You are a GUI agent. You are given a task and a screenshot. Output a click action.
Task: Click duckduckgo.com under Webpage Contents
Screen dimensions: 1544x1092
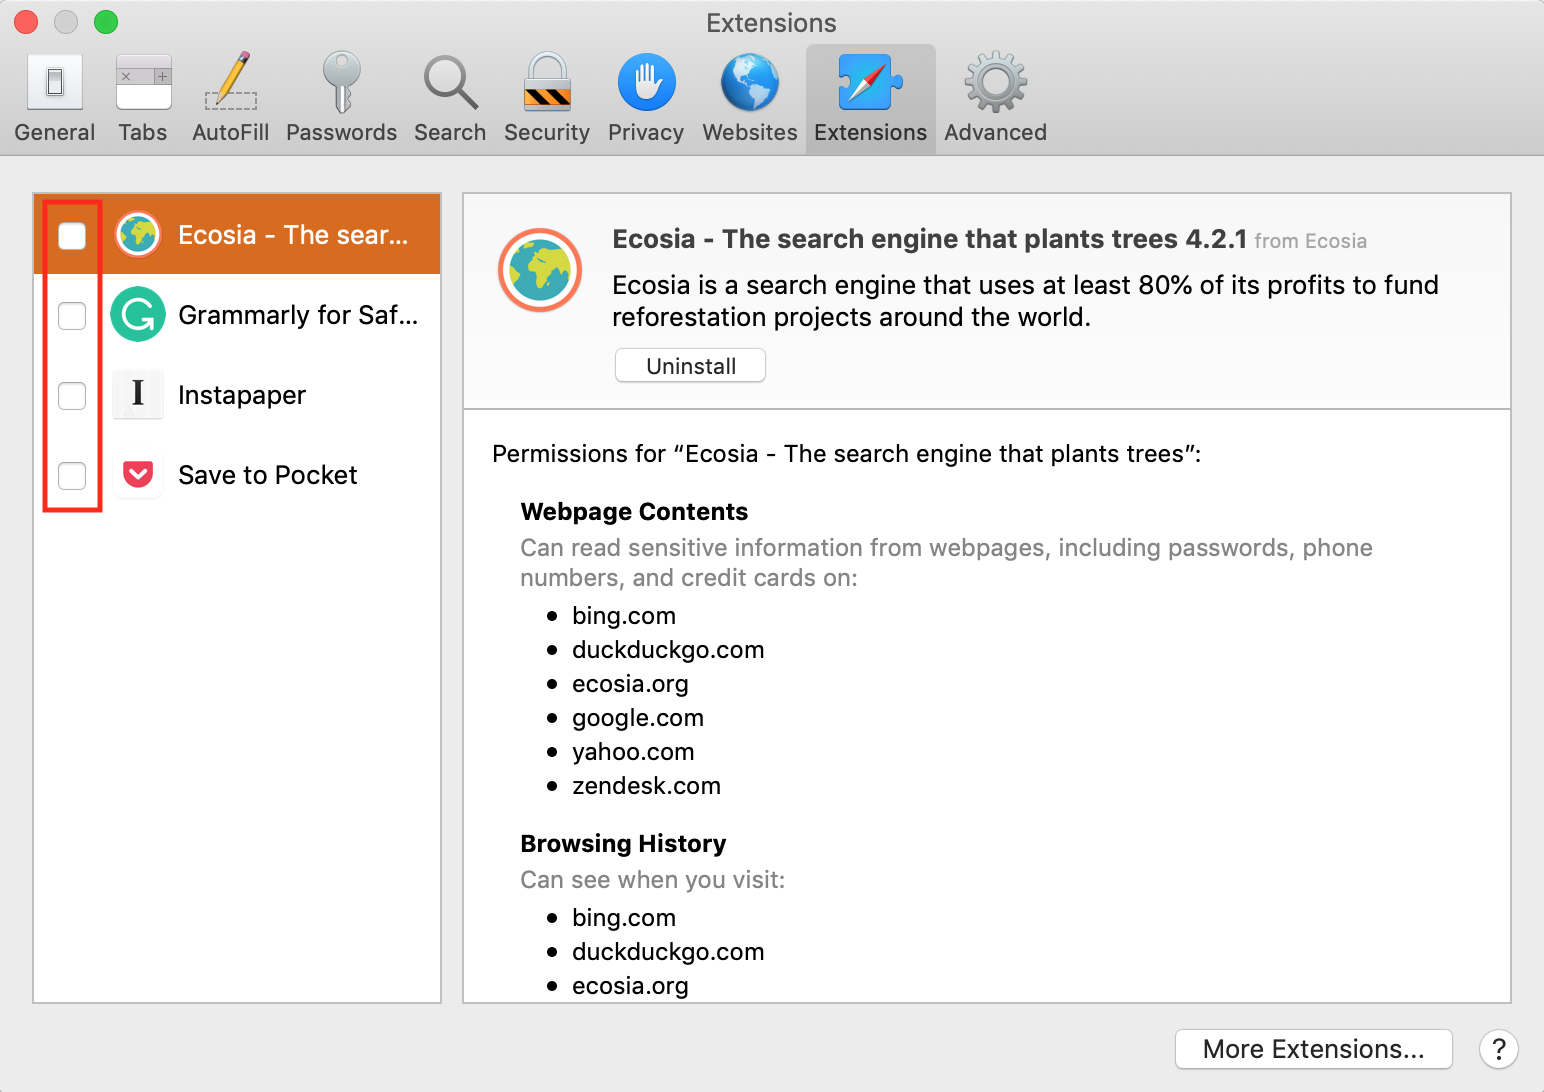point(668,650)
